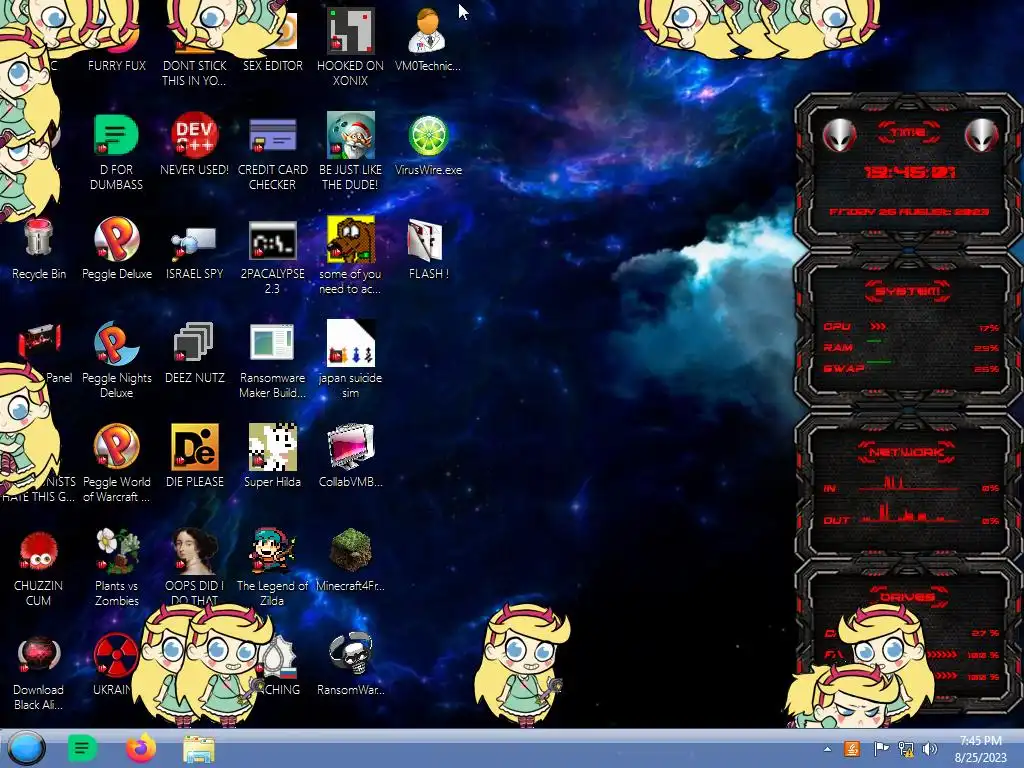
Task: Launch Firefox from the taskbar
Action: (140, 748)
